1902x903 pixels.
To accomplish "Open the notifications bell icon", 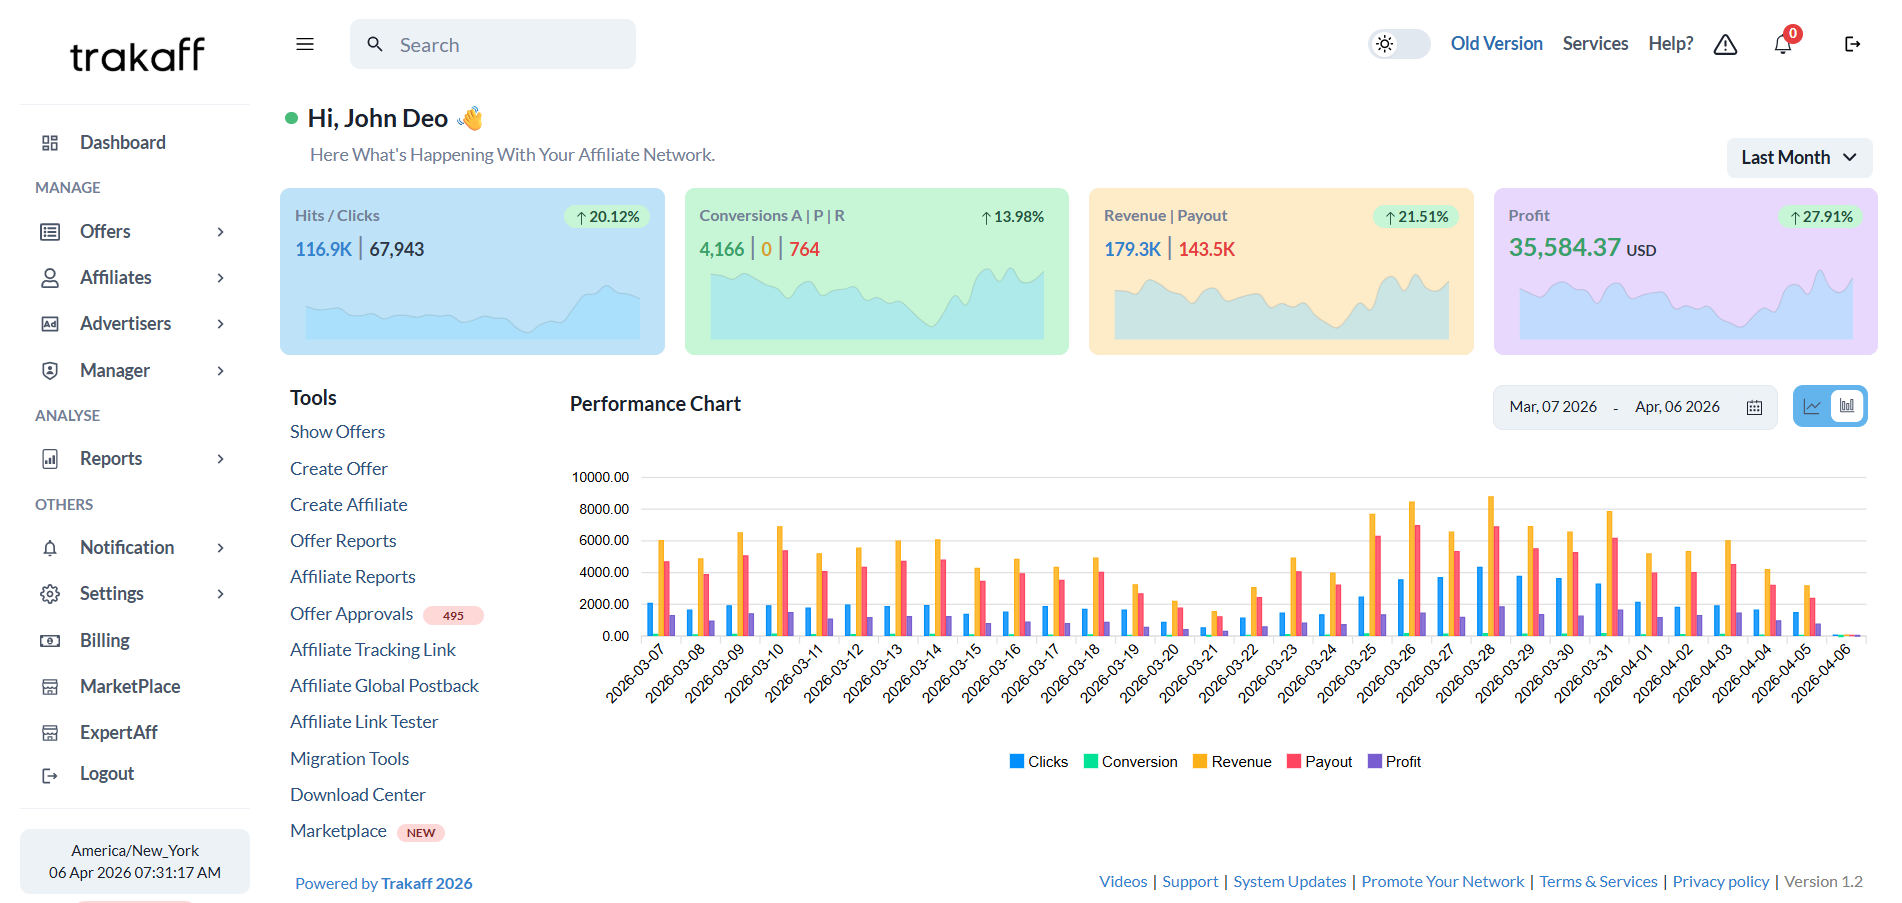I will pyautogui.click(x=1782, y=44).
